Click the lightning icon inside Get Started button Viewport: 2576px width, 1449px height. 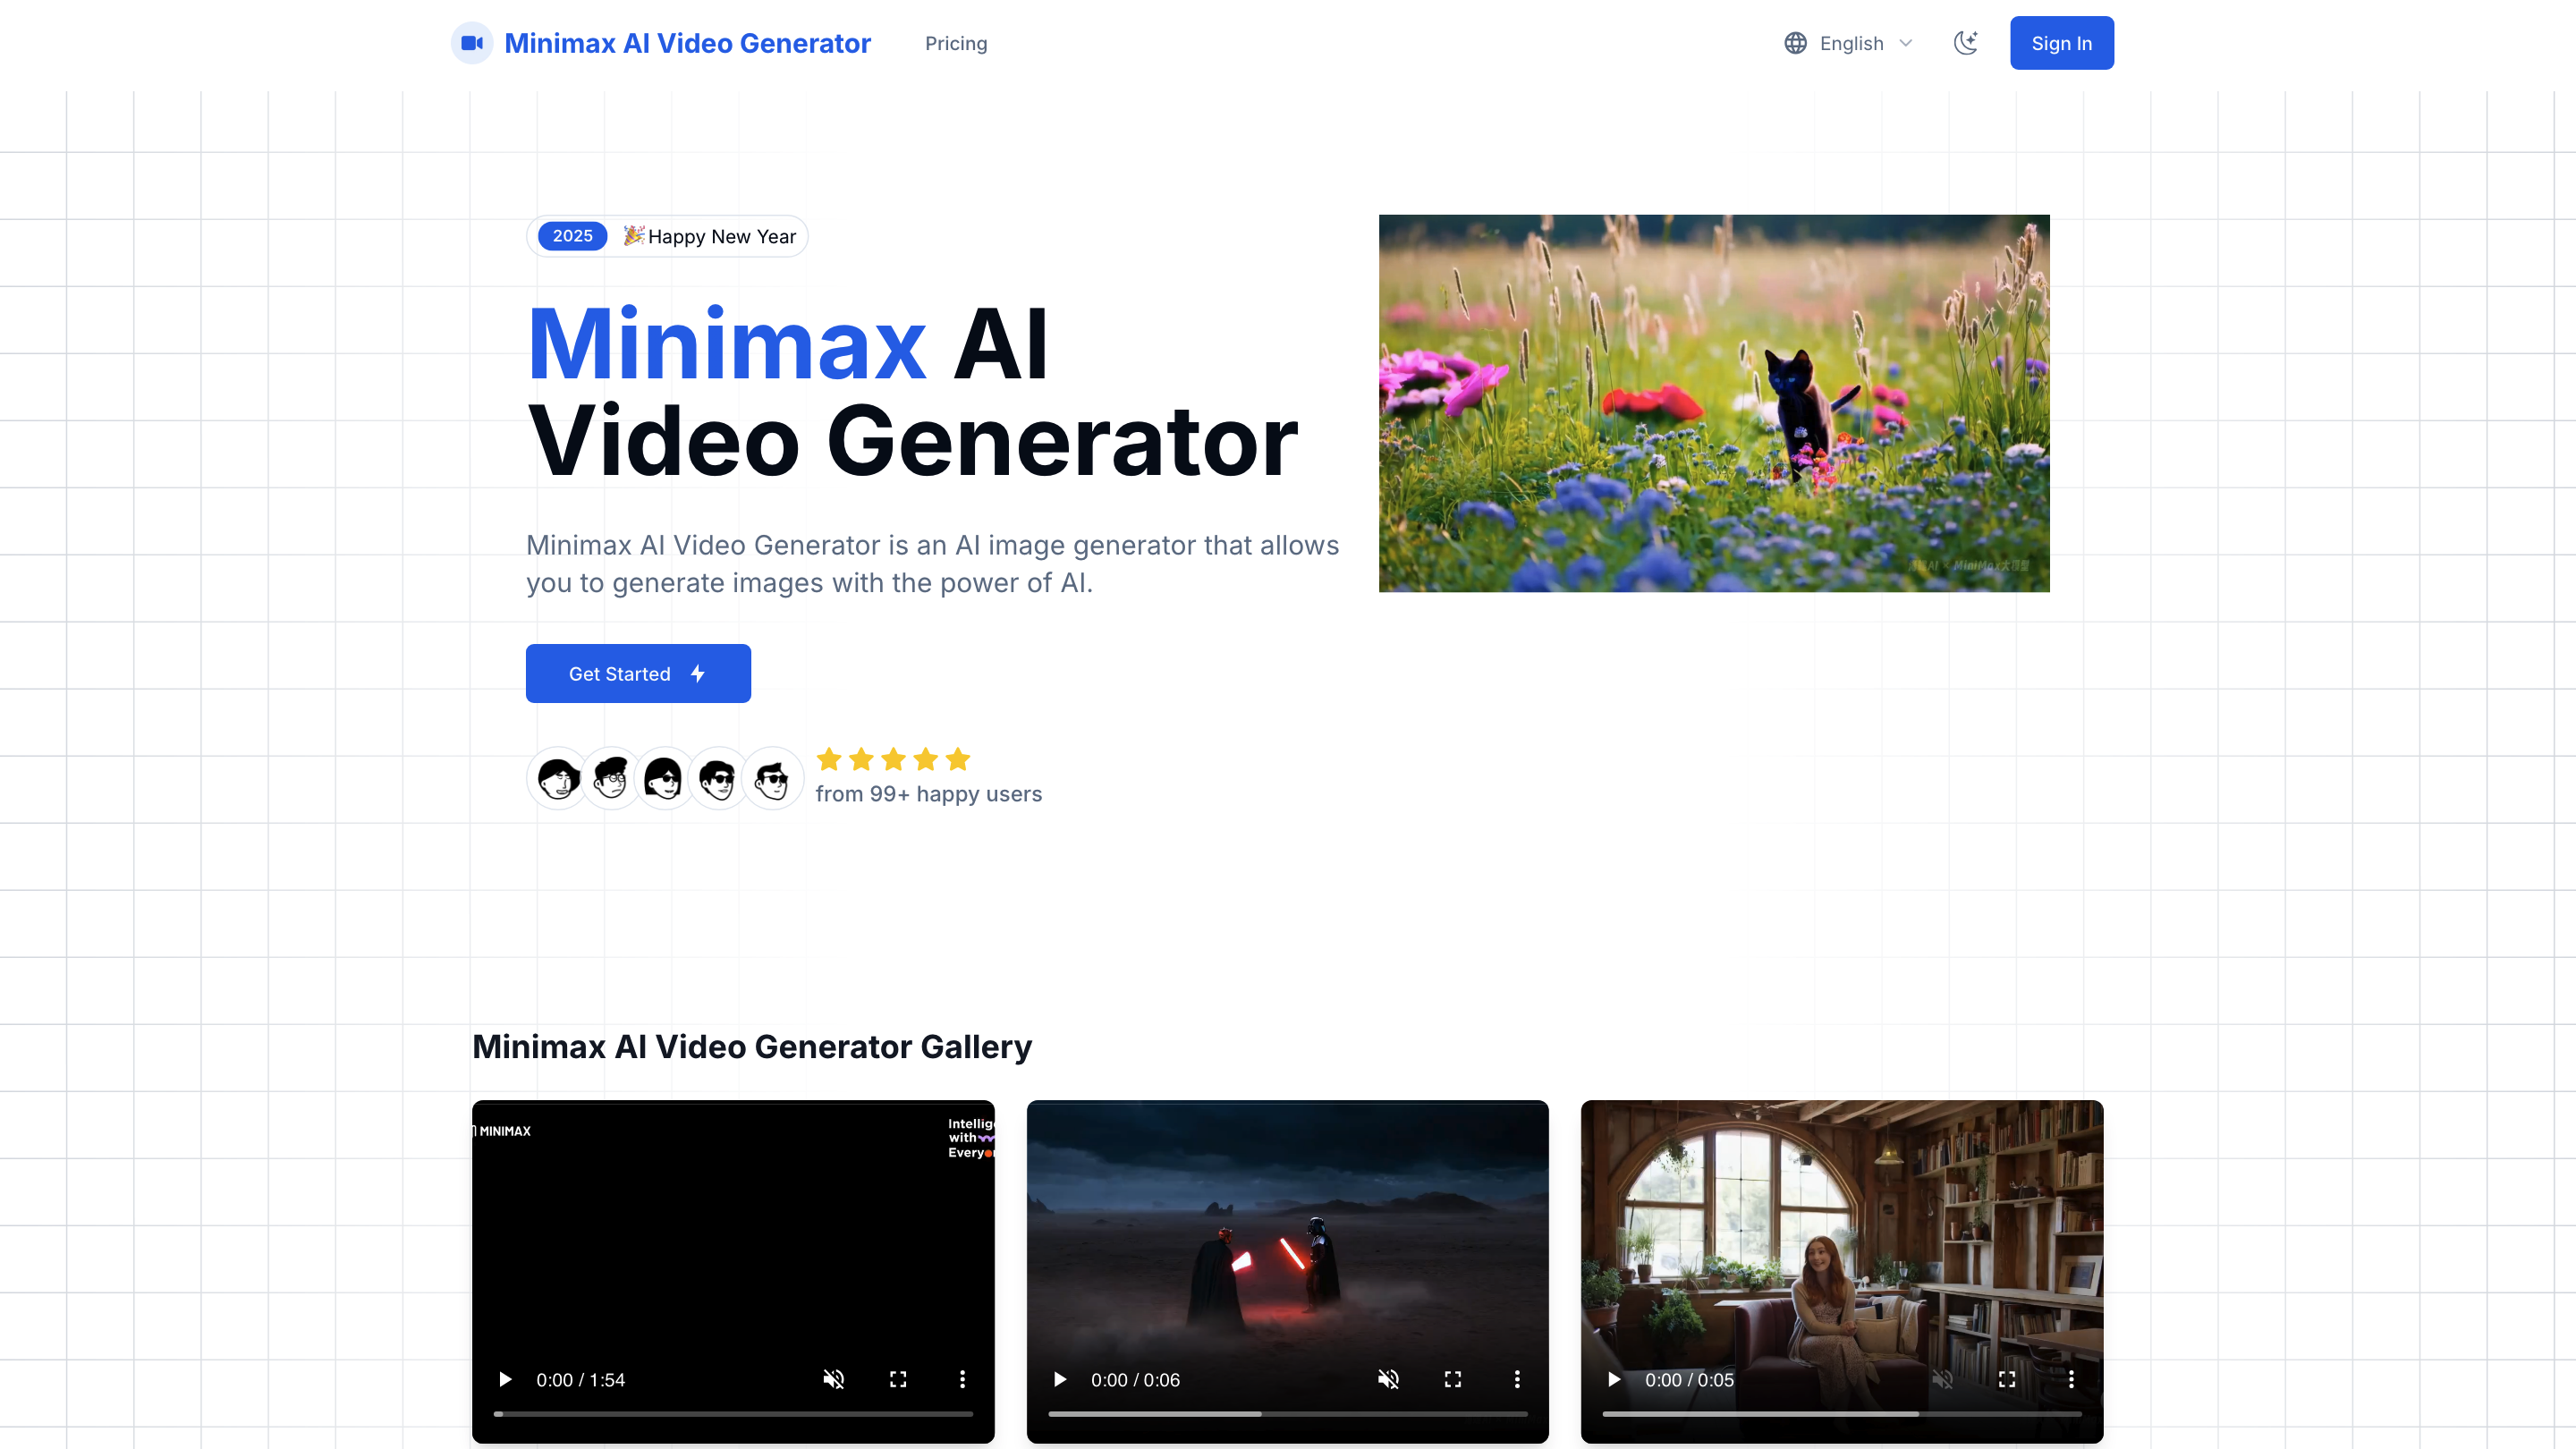(x=698, y=673)
